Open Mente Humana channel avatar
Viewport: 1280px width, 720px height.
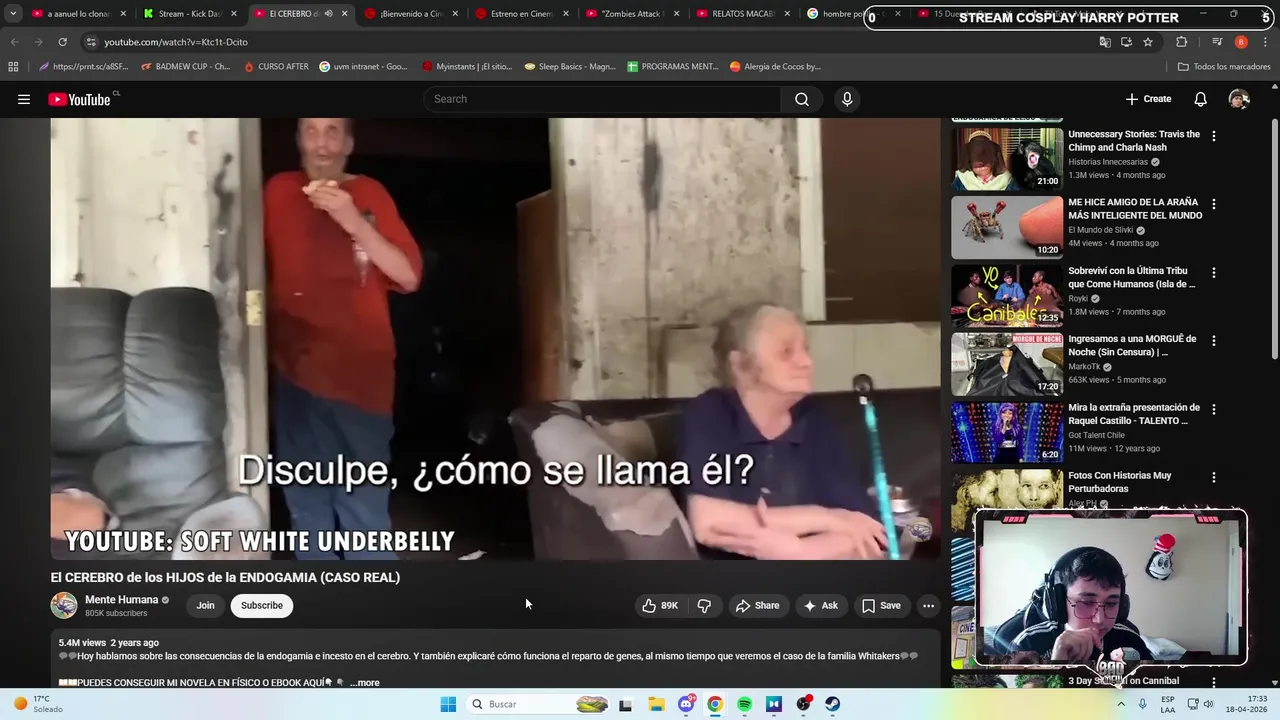coord(64,605)
